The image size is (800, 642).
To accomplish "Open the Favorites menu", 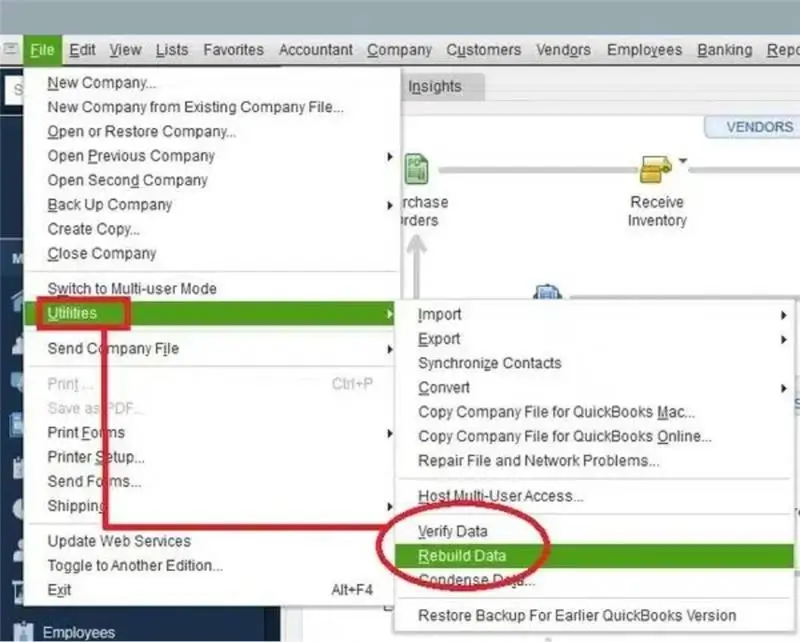I will (234, 50).
